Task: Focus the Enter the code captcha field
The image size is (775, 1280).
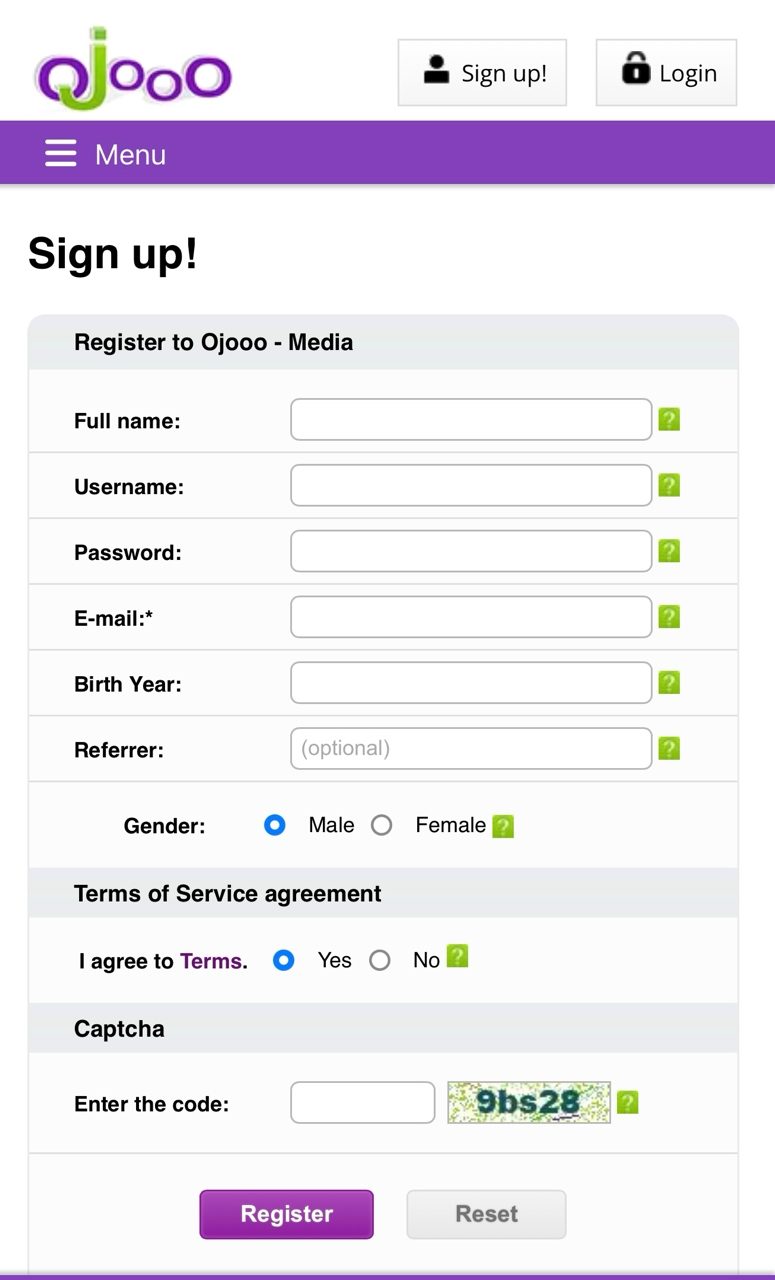Action: tap(362, 1102)
